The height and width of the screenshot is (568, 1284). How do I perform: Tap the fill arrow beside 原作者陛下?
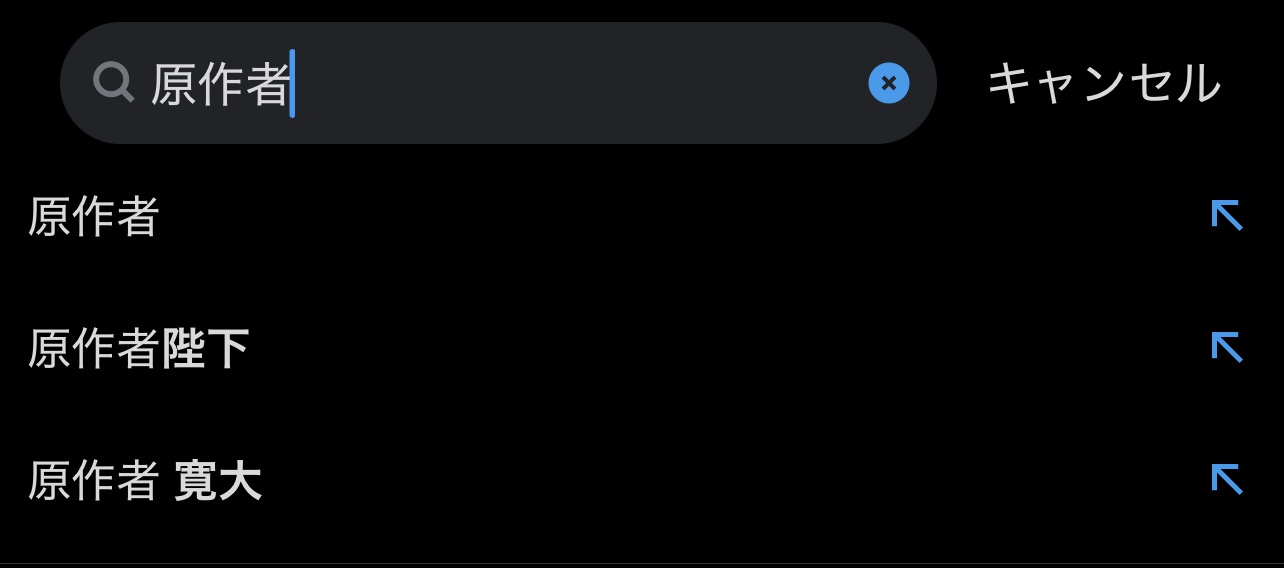[x=1226, y=347]
